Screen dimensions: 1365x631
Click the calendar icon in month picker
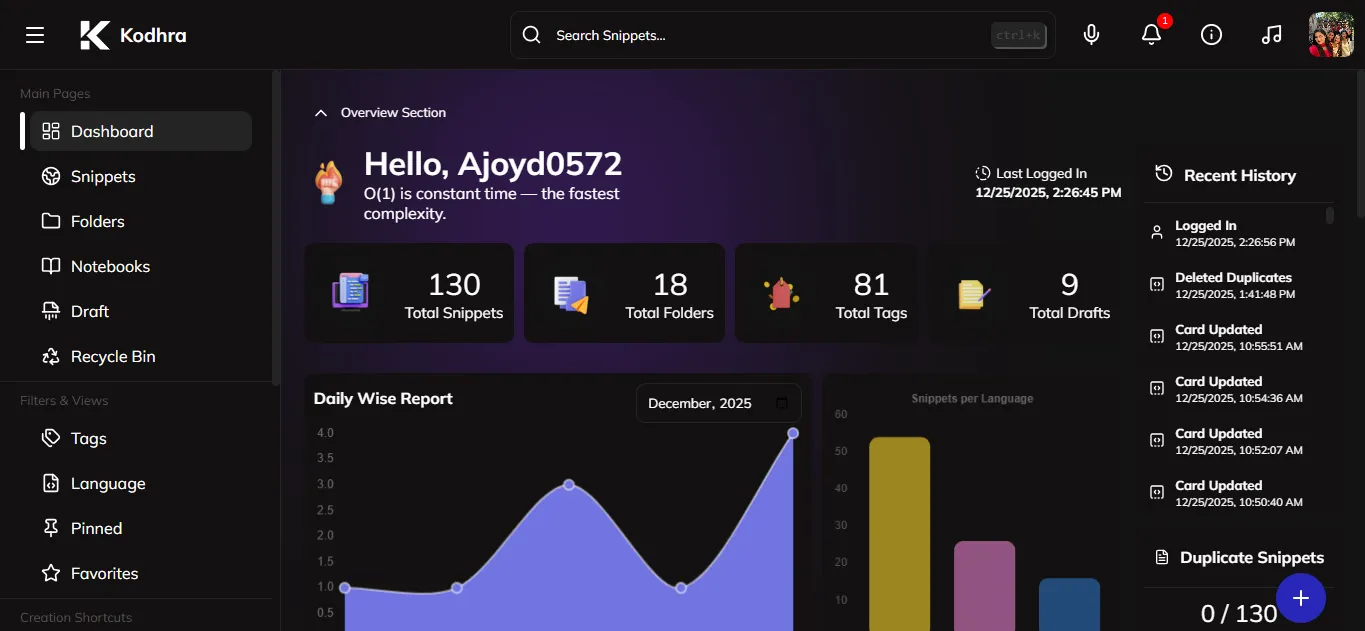tap(782, 403)
